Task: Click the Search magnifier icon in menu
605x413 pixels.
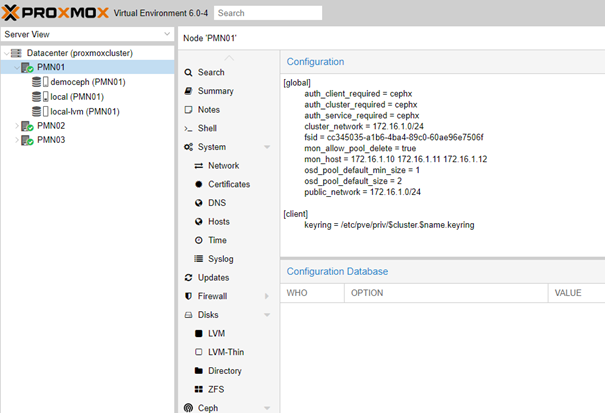Action: click(x=188, y=73)
